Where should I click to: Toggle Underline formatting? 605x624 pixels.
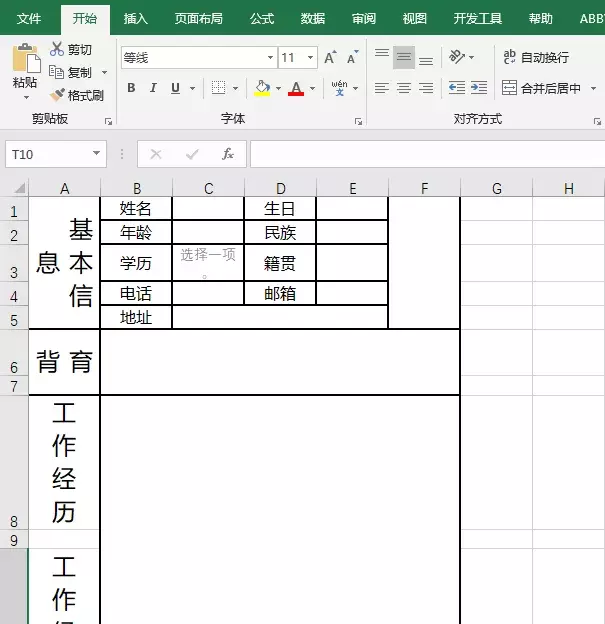(175, 88)
